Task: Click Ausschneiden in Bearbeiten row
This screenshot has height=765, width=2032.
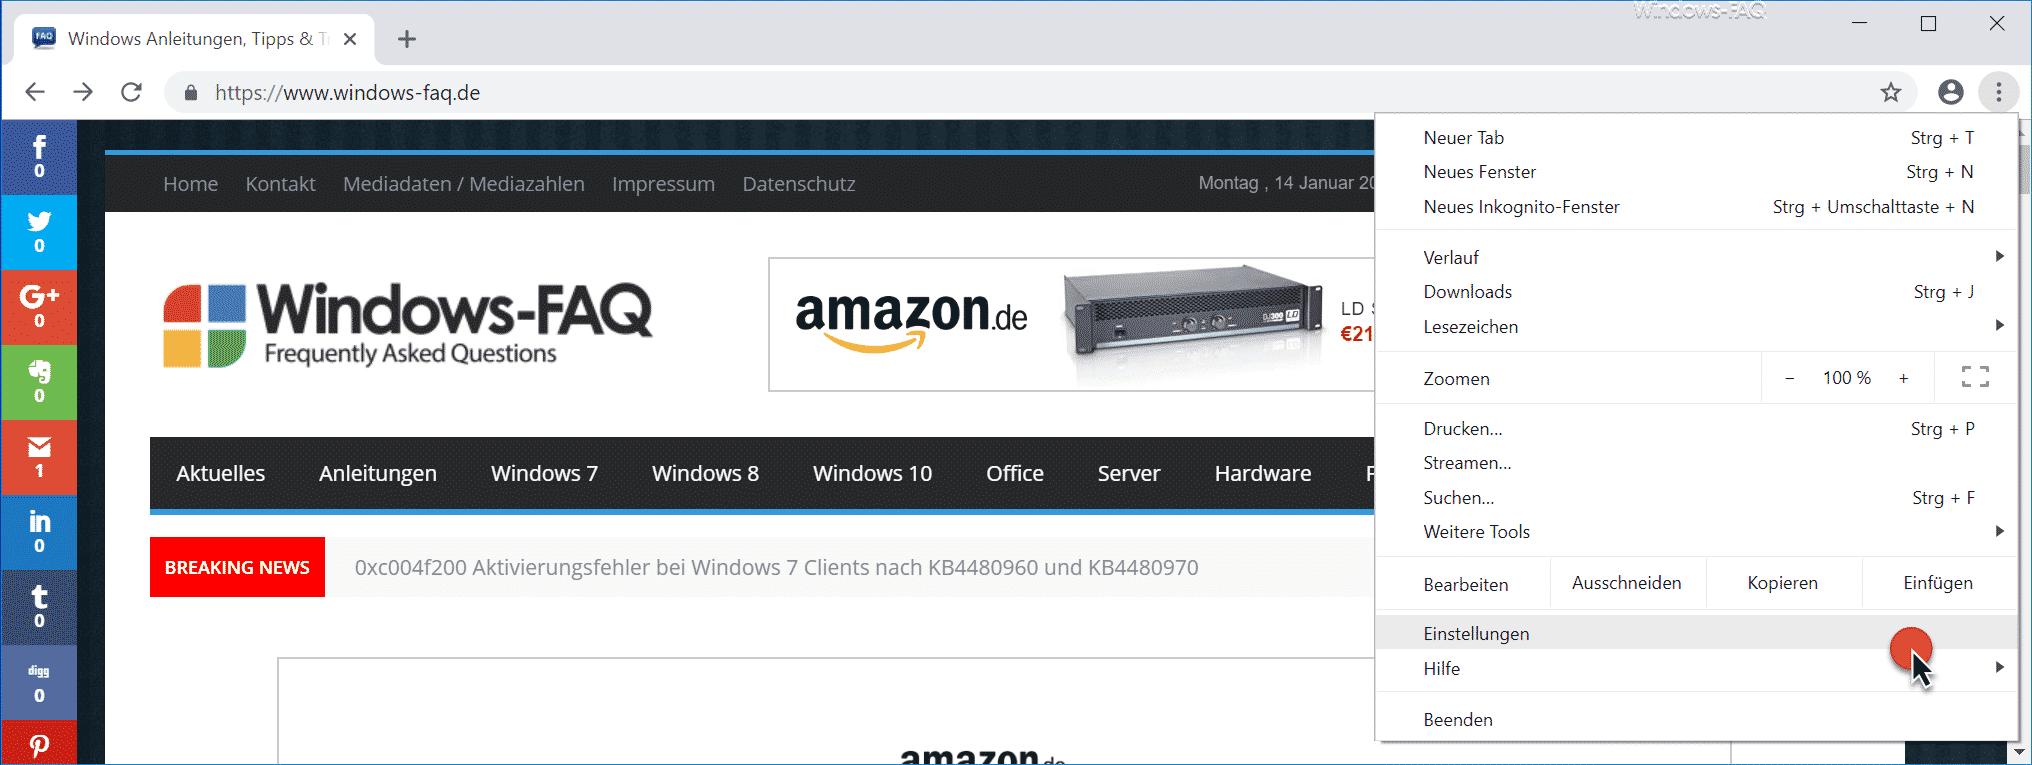Action: pos(1627,583)
